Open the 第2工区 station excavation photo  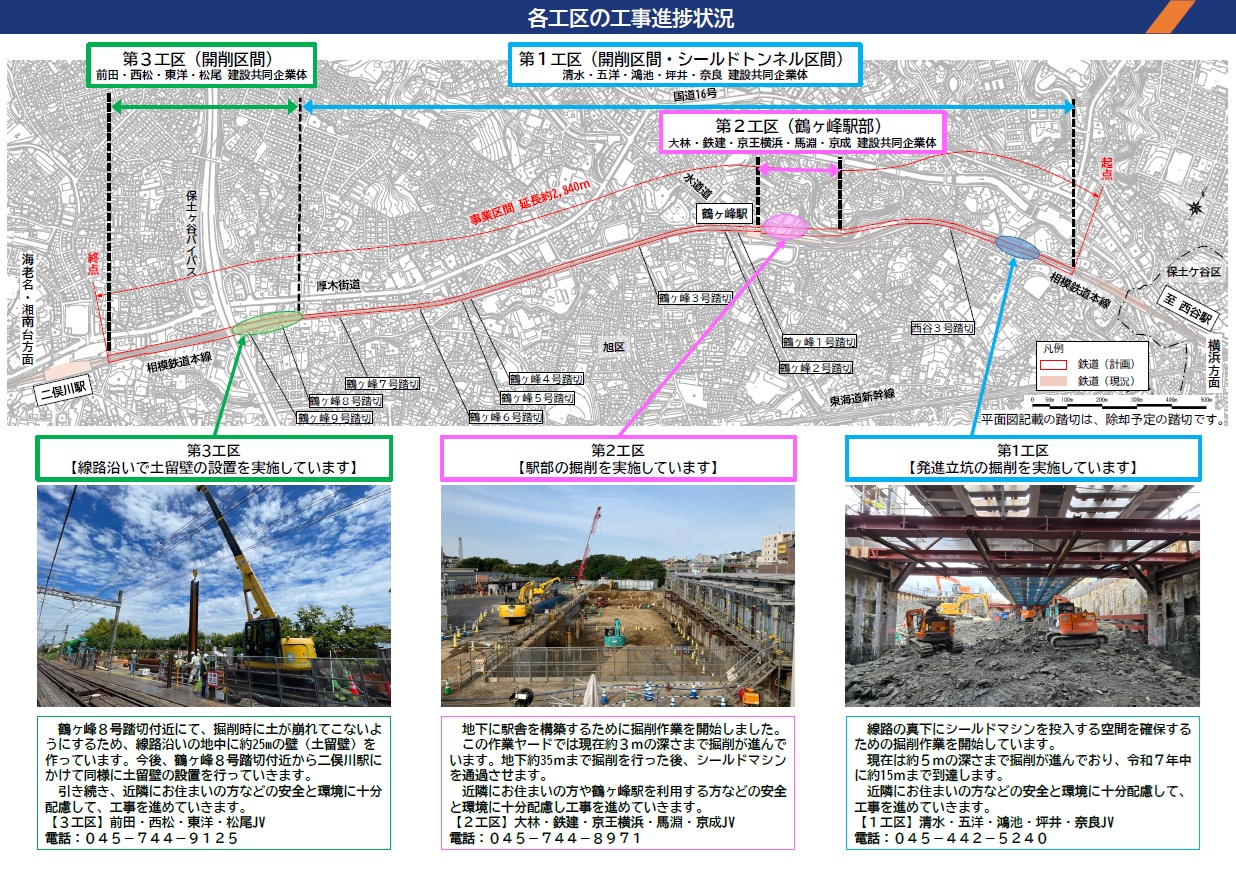[618, 596]
